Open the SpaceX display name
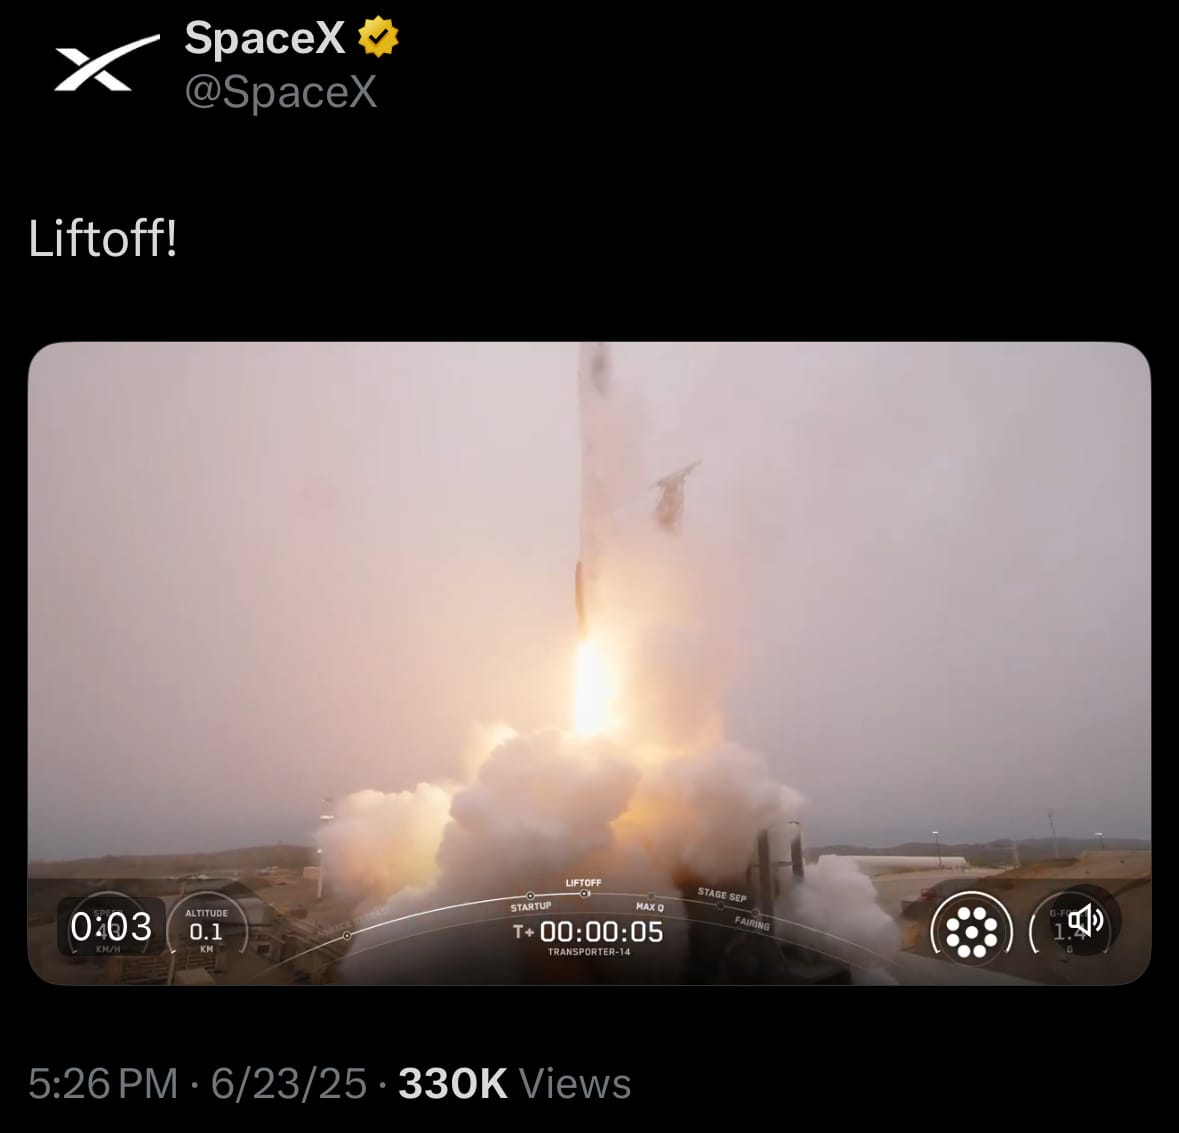 265,38
